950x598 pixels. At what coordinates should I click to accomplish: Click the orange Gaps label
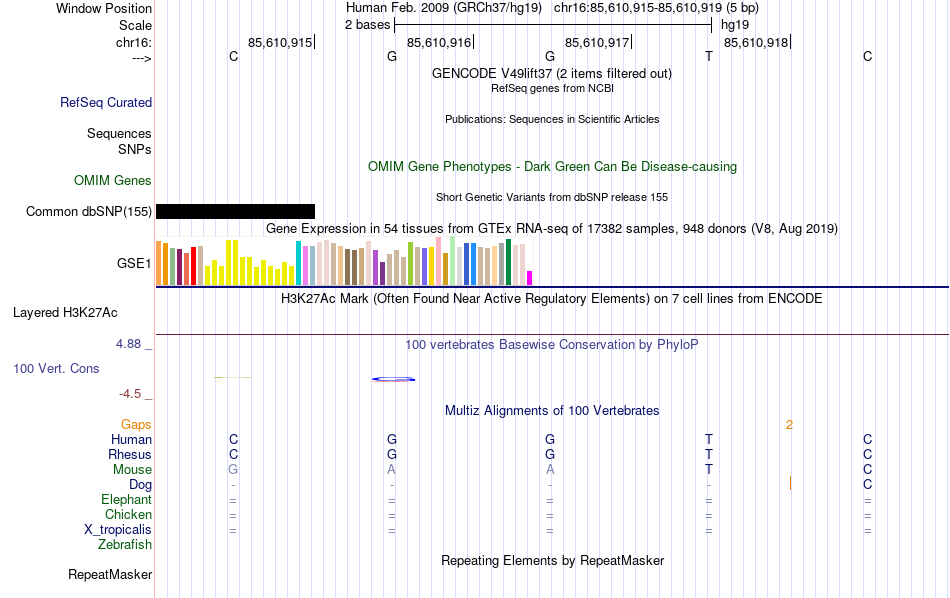point(136,425)
